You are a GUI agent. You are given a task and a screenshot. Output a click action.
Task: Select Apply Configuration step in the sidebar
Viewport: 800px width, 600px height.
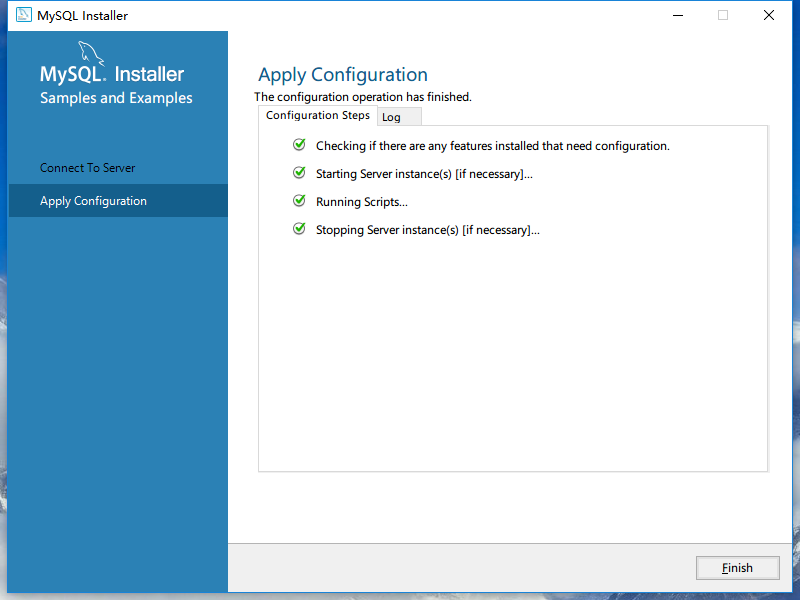click(93, 201)
